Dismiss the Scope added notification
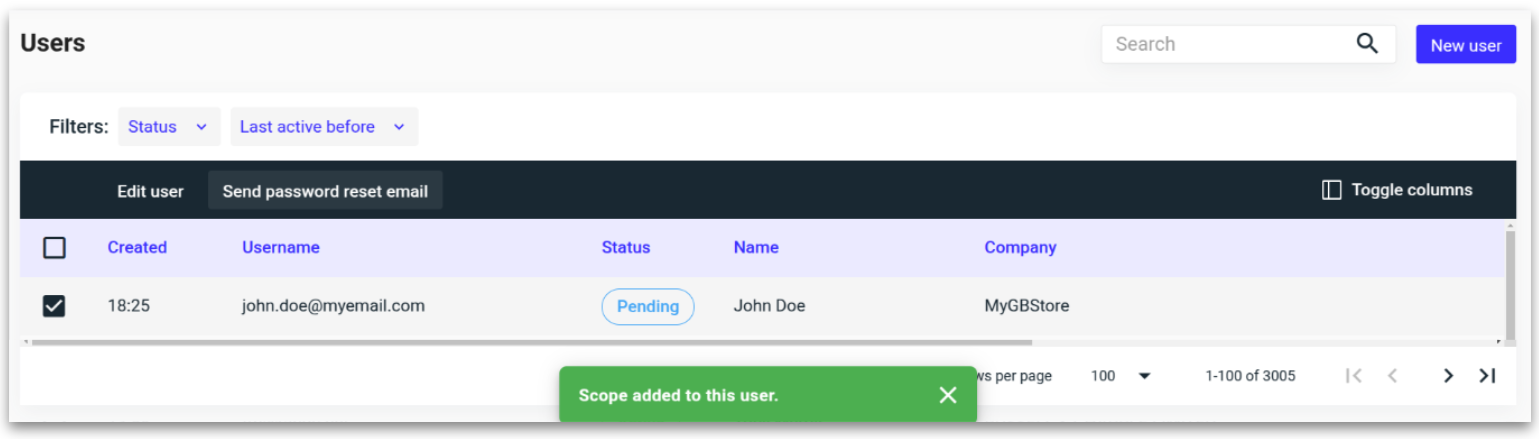 point(948,395)
